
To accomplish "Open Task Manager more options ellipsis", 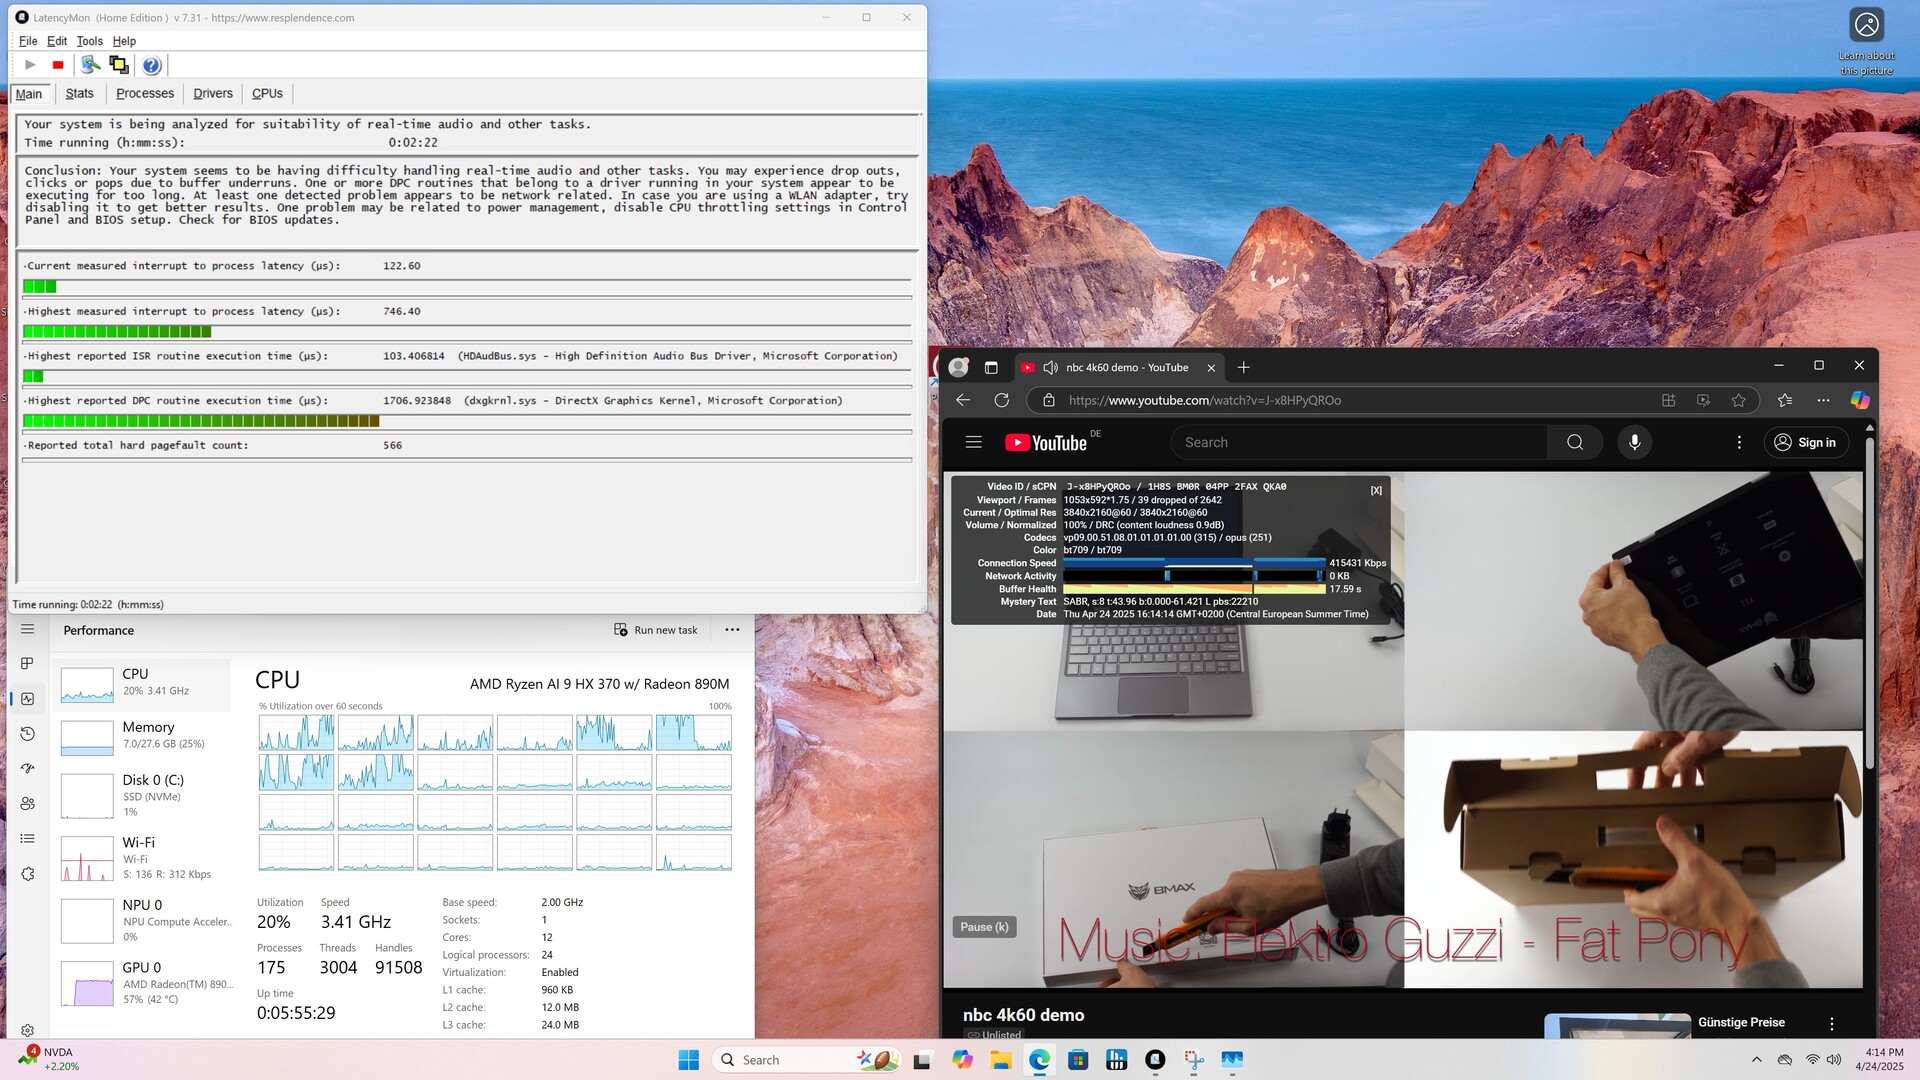I will (x=732, y=630).
